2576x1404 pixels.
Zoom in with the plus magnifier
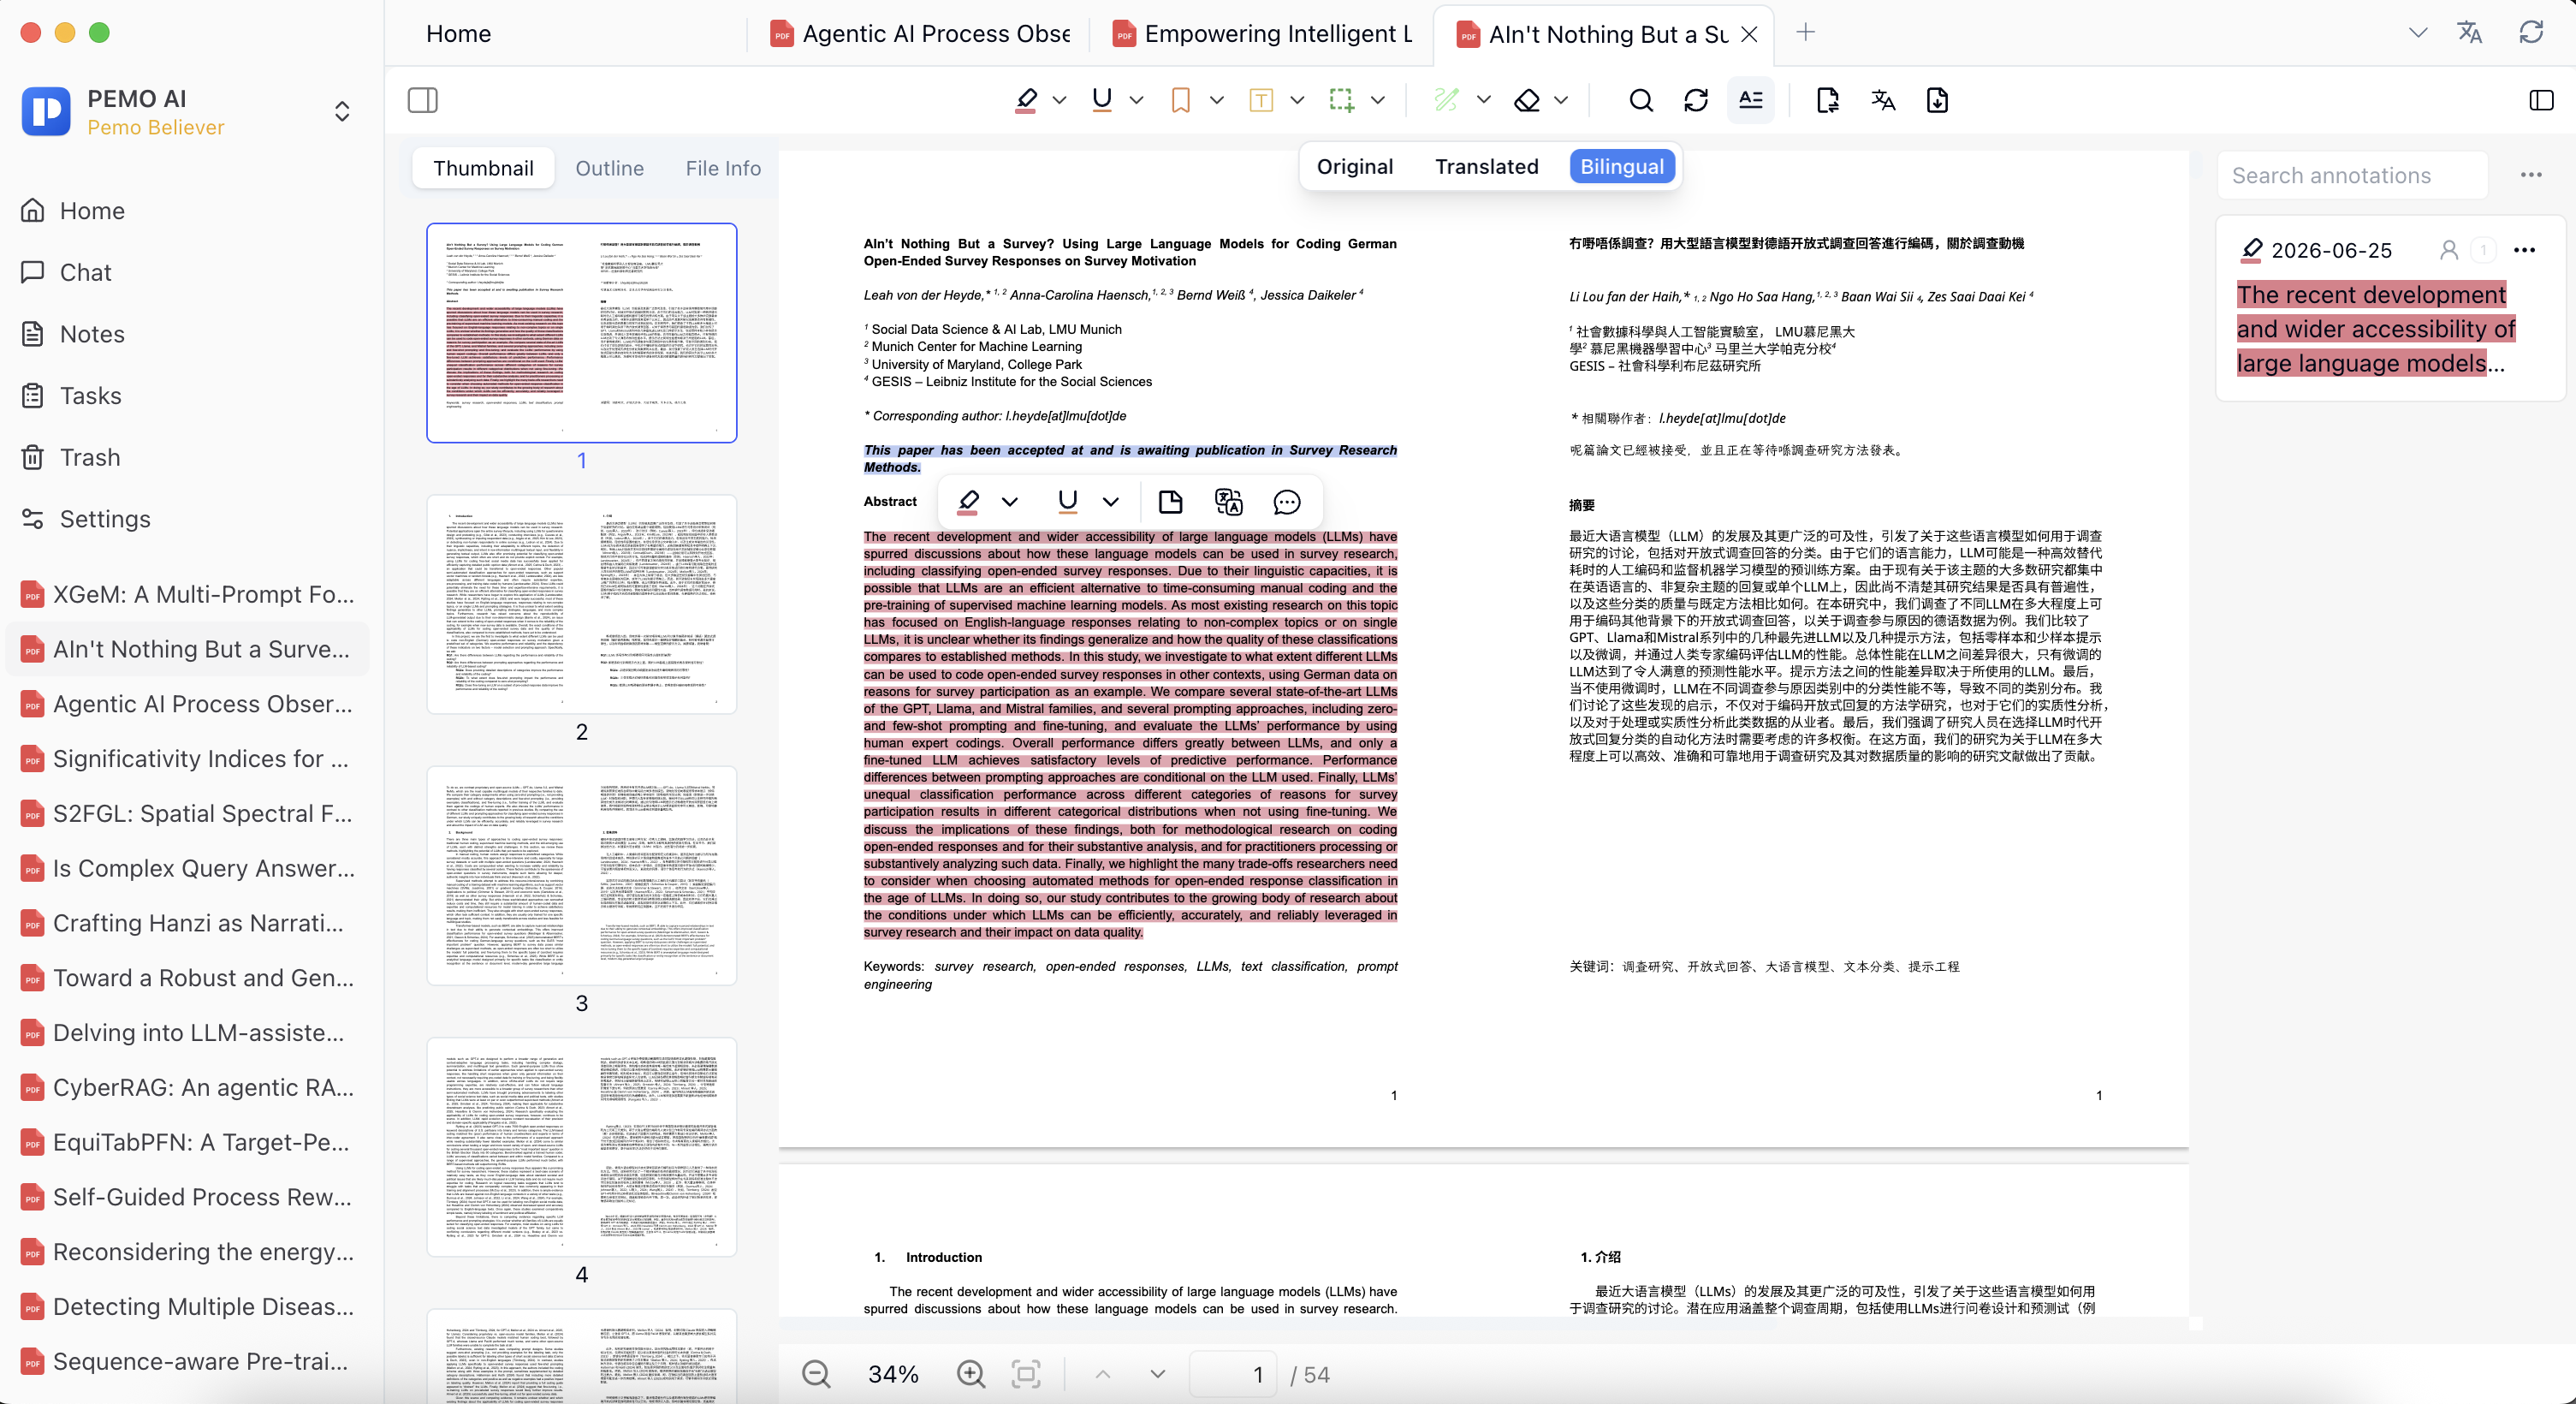[970, 1374]
